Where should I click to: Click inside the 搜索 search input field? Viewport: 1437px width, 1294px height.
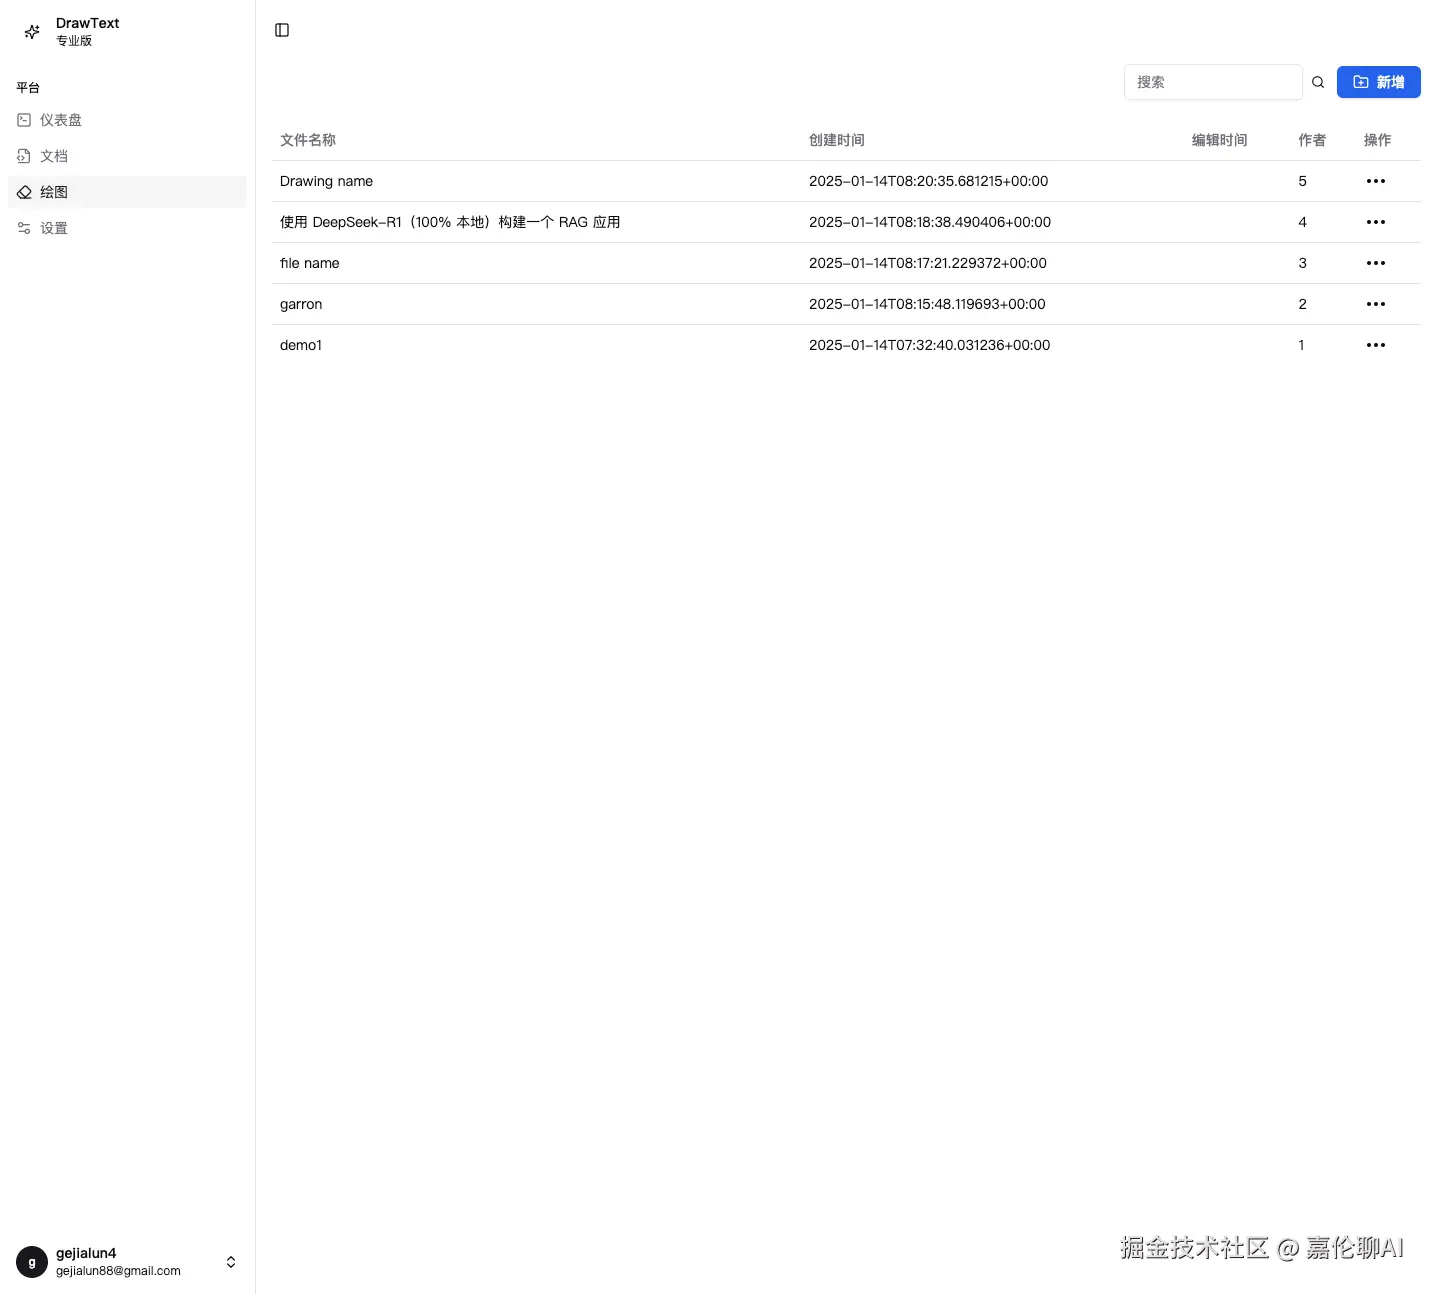(1213, 81)
